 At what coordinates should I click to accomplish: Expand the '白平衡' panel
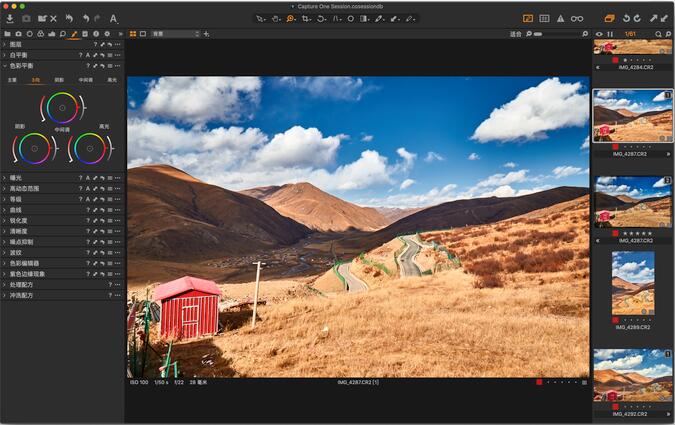tap(4, 55)
